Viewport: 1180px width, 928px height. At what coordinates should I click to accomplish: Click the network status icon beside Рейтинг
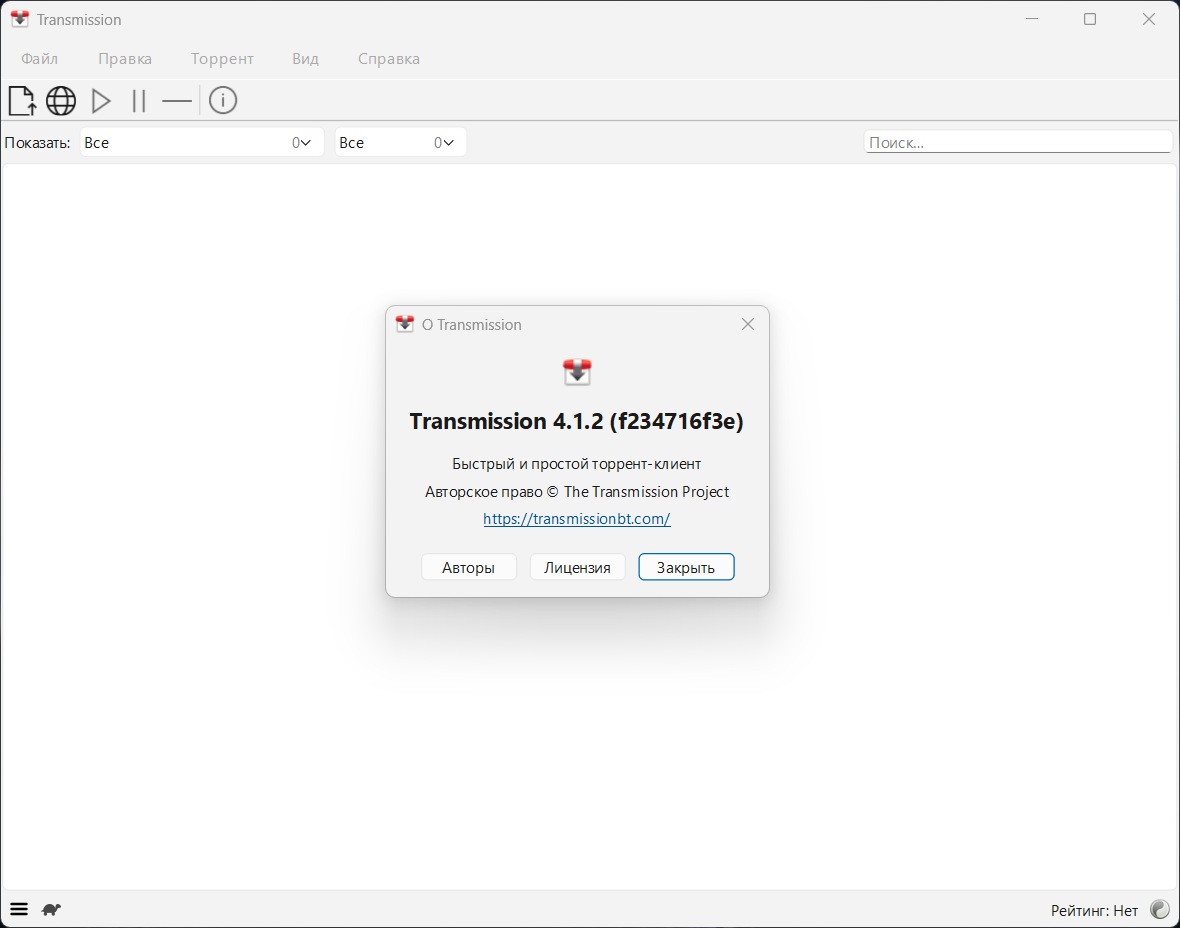1160,910
